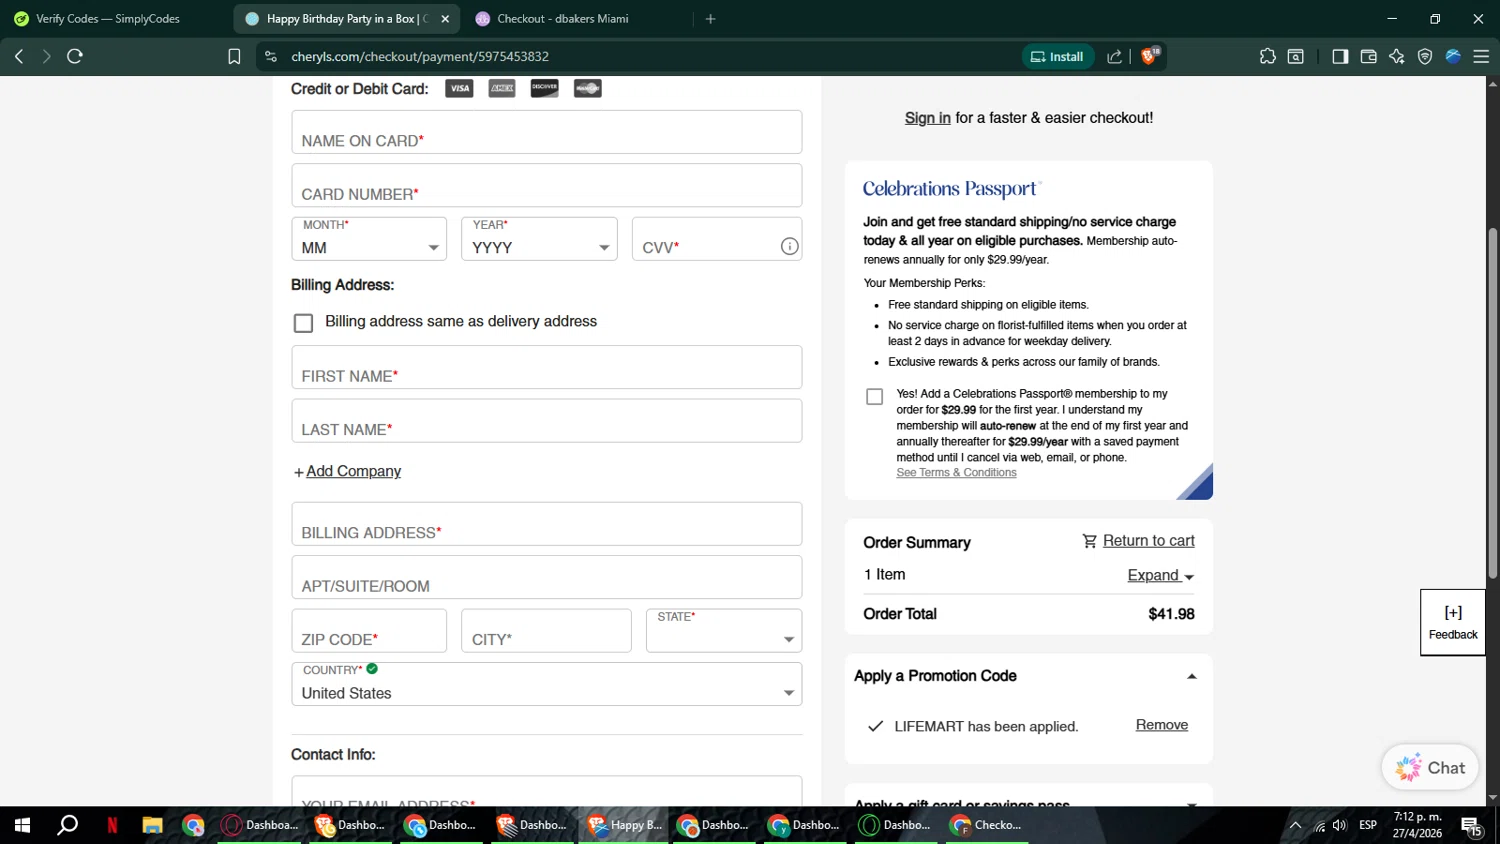
Task: Open the expiration YEAR dropdown
Action: 539,239
